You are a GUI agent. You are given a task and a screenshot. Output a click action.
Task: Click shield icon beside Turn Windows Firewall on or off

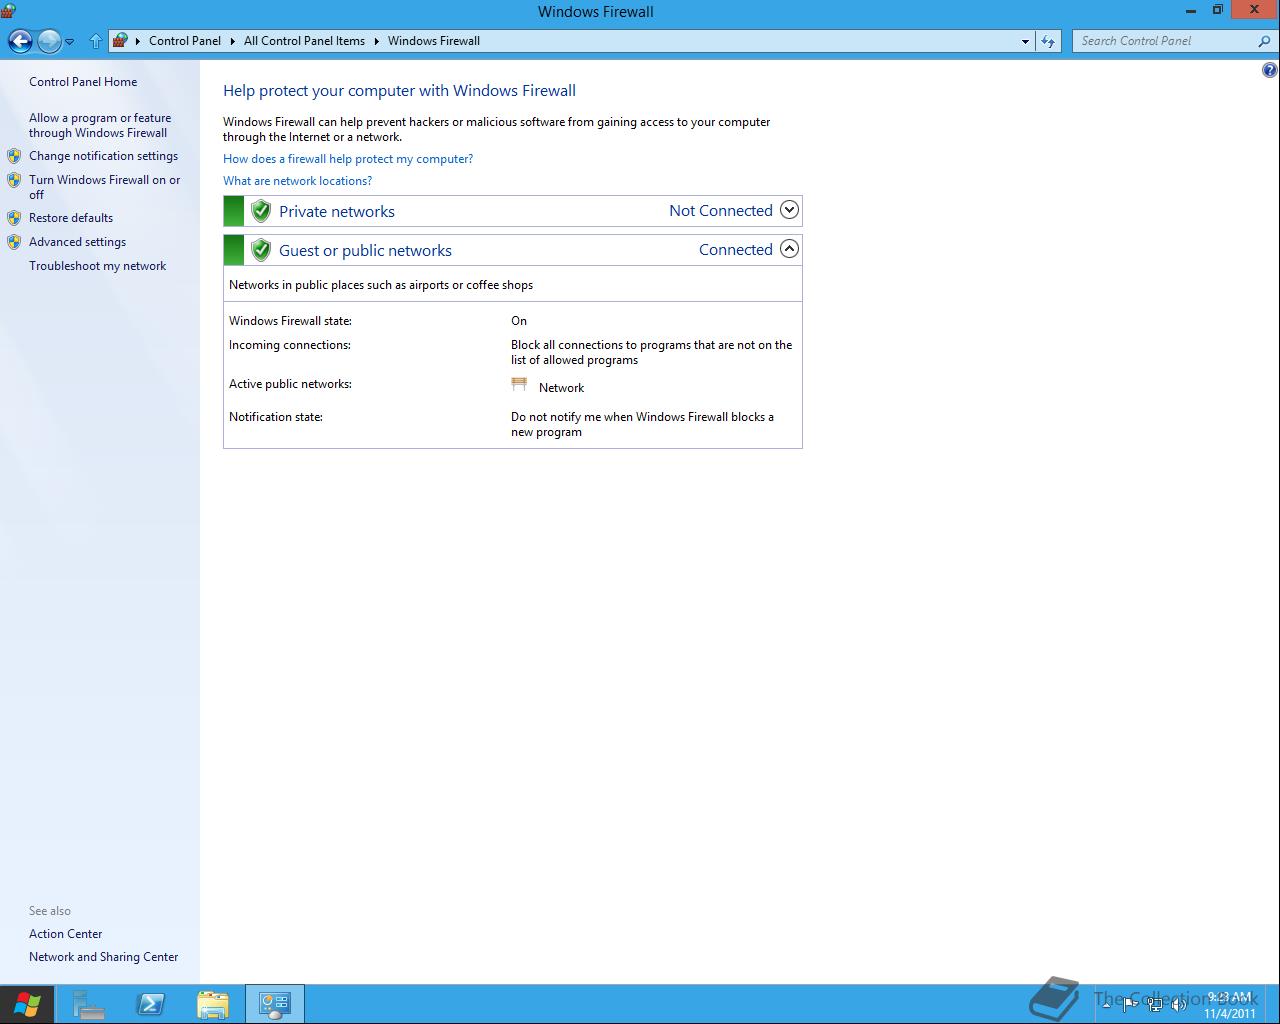pyautogui.click(x=14, y=180)
